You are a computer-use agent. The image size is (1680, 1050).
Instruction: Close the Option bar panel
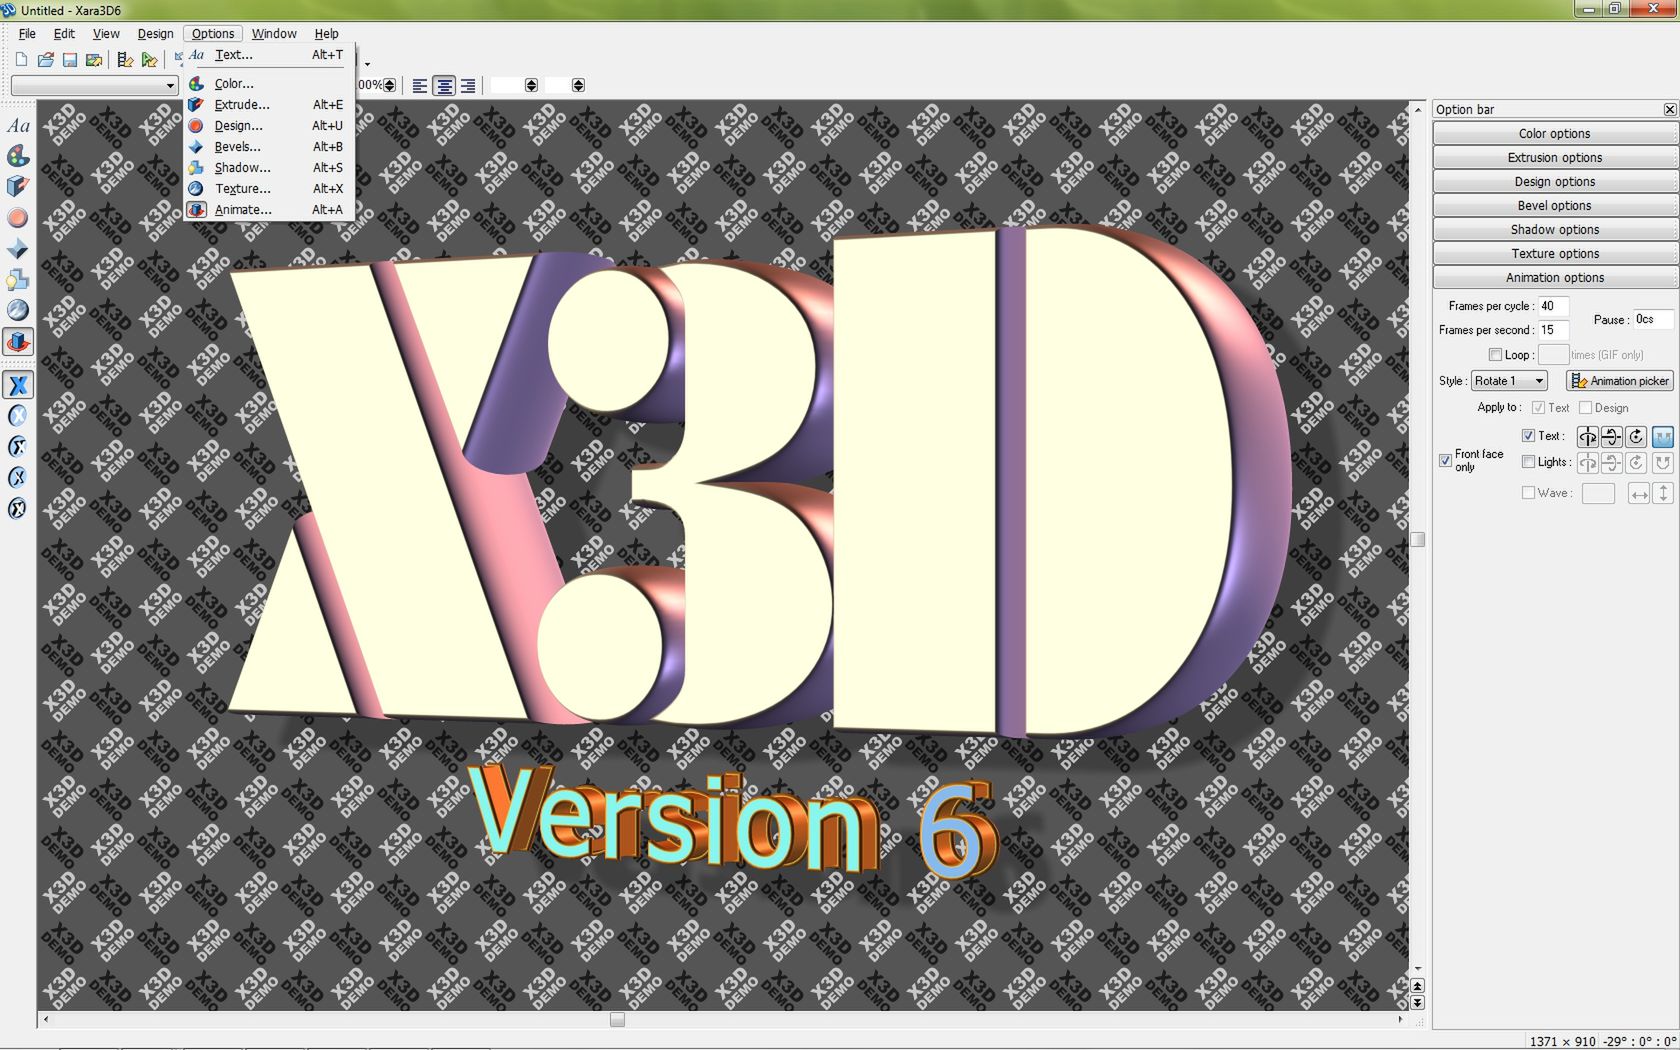1669,109
